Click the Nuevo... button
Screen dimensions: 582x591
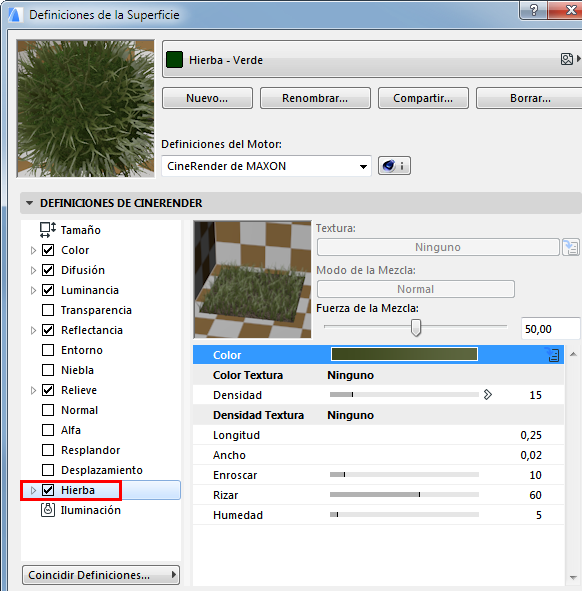[x=207, y=98]
